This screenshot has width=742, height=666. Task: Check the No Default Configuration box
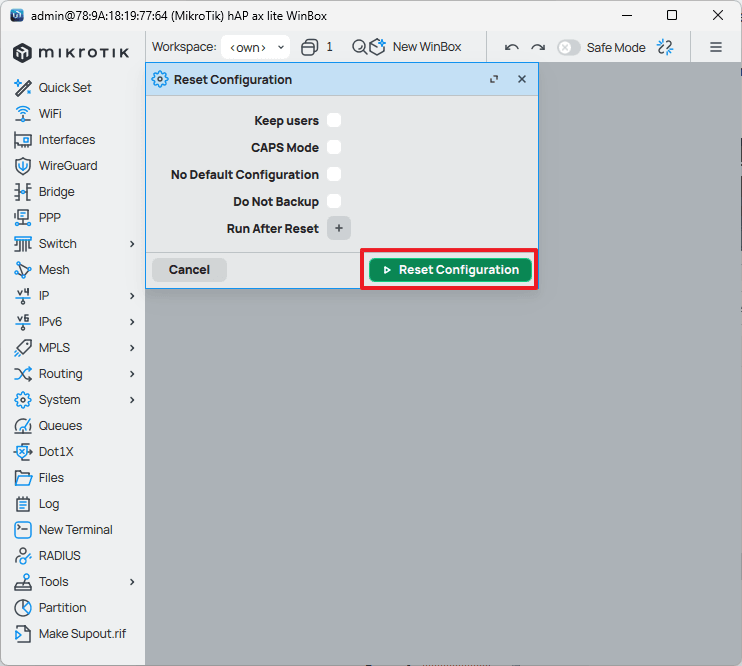tap(334, 174)
